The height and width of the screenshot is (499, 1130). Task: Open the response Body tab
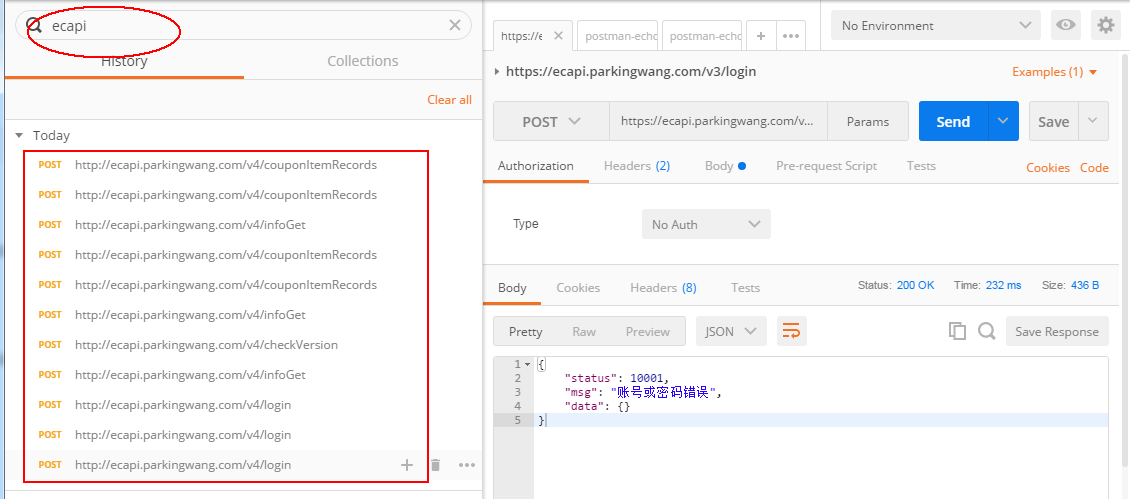[x=512, y=288]
